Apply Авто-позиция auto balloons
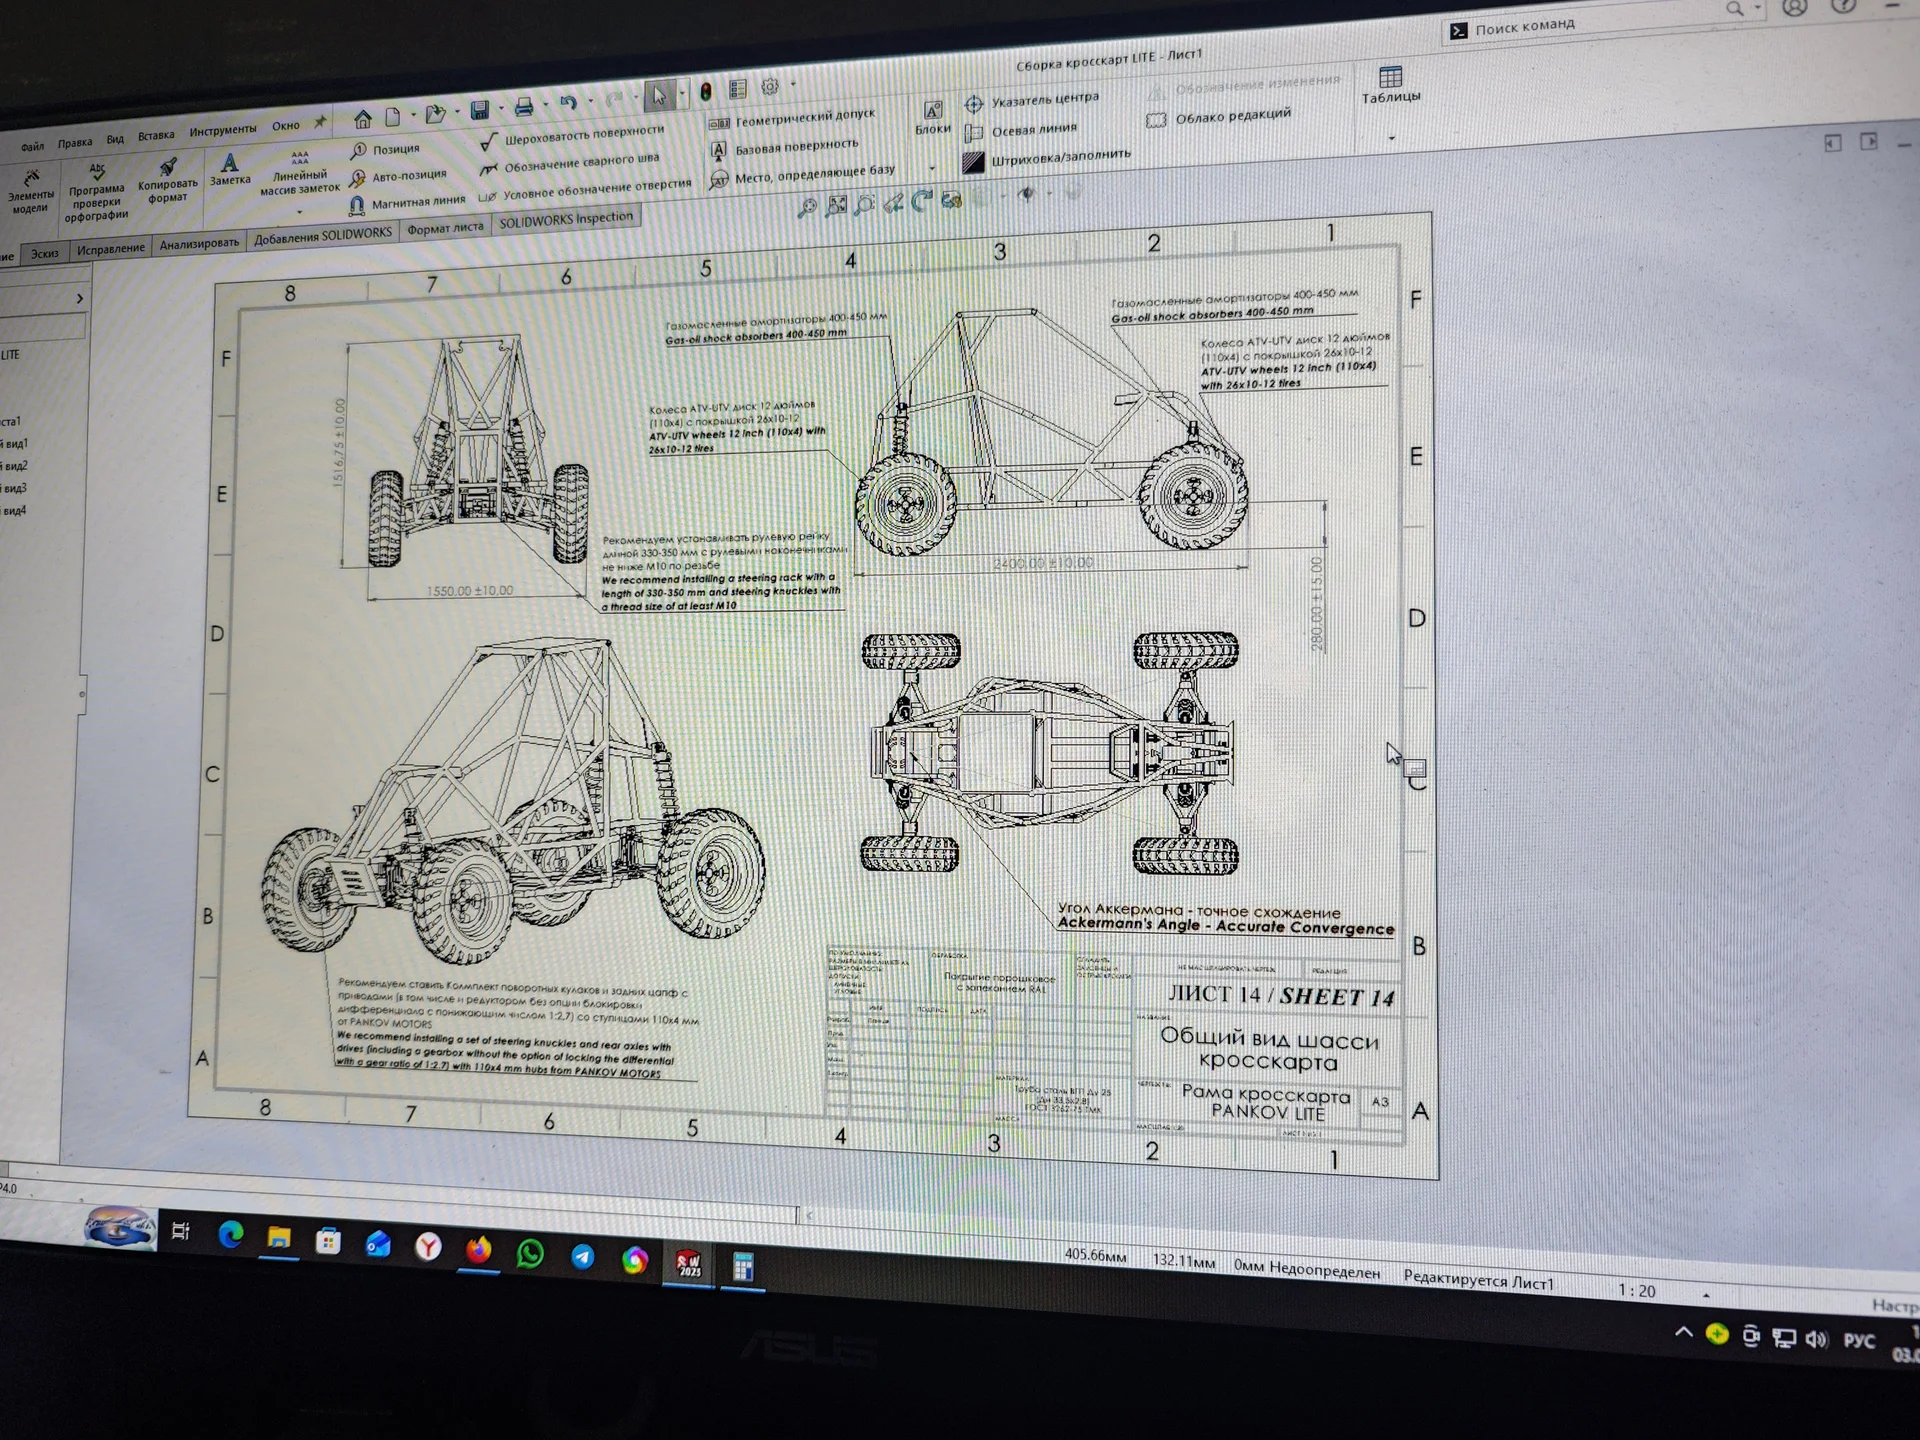The width and height of the screenshot is (1920, 1440). [398, 177]
